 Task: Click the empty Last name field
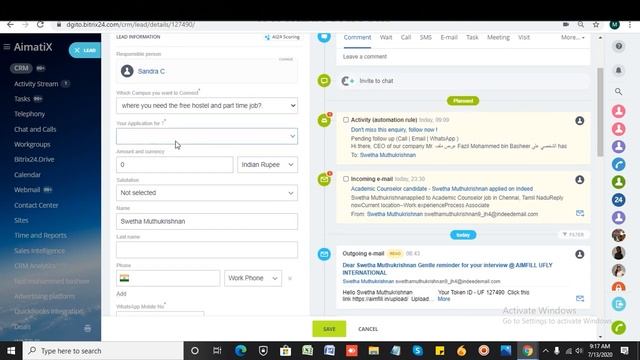[207, 250]
